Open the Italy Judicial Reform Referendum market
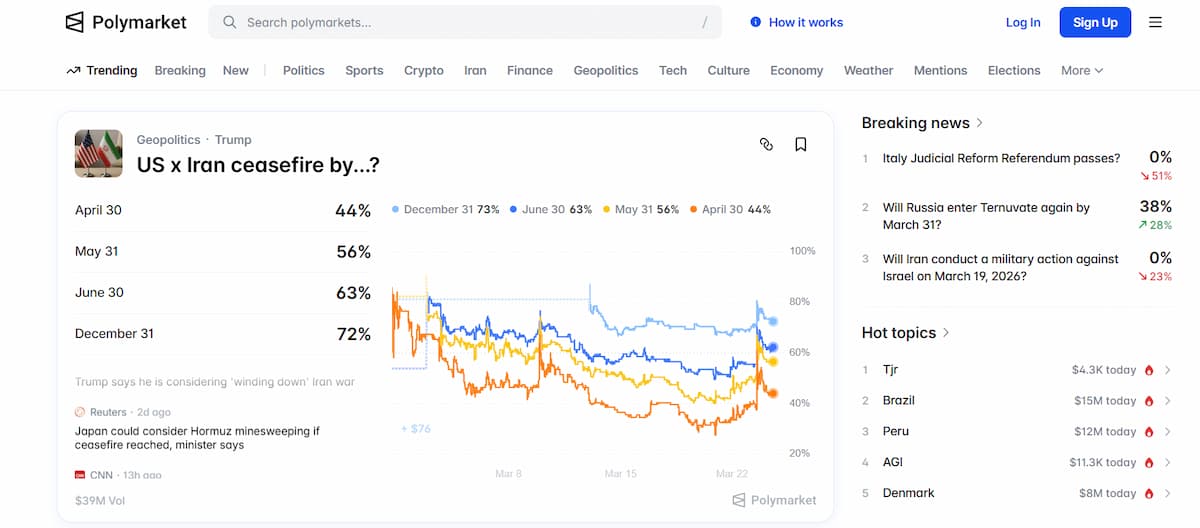 [x=1001, y=158]
